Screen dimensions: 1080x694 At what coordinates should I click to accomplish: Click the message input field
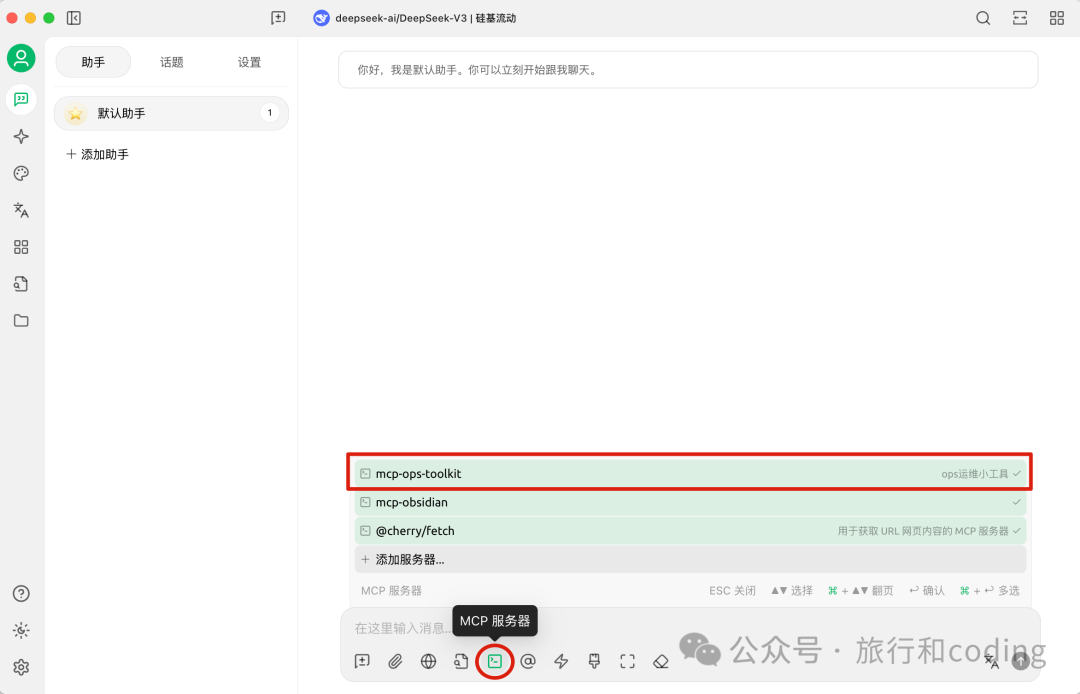pyautogui.click(x=690, y=628)
